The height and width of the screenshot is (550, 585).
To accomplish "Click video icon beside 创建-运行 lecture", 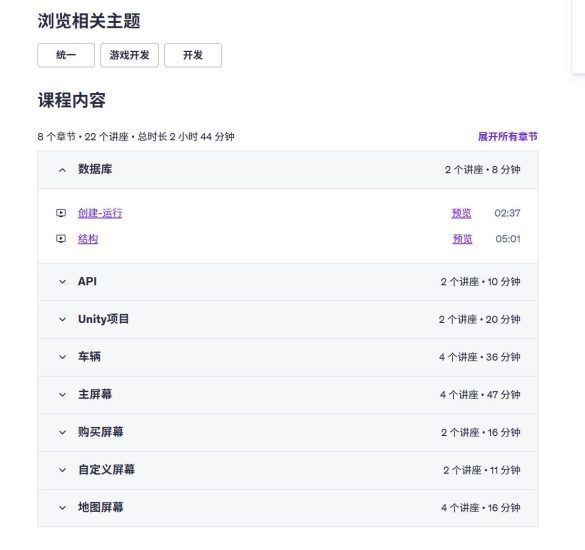I will click(61, 213).
